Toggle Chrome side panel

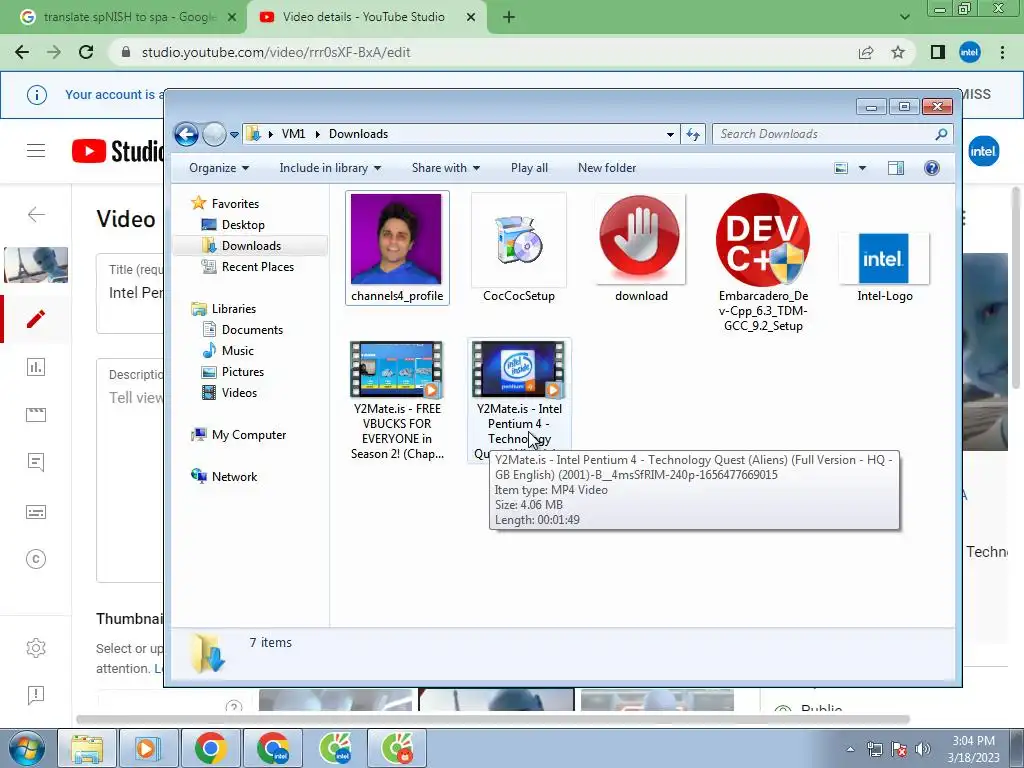[938, 52]
